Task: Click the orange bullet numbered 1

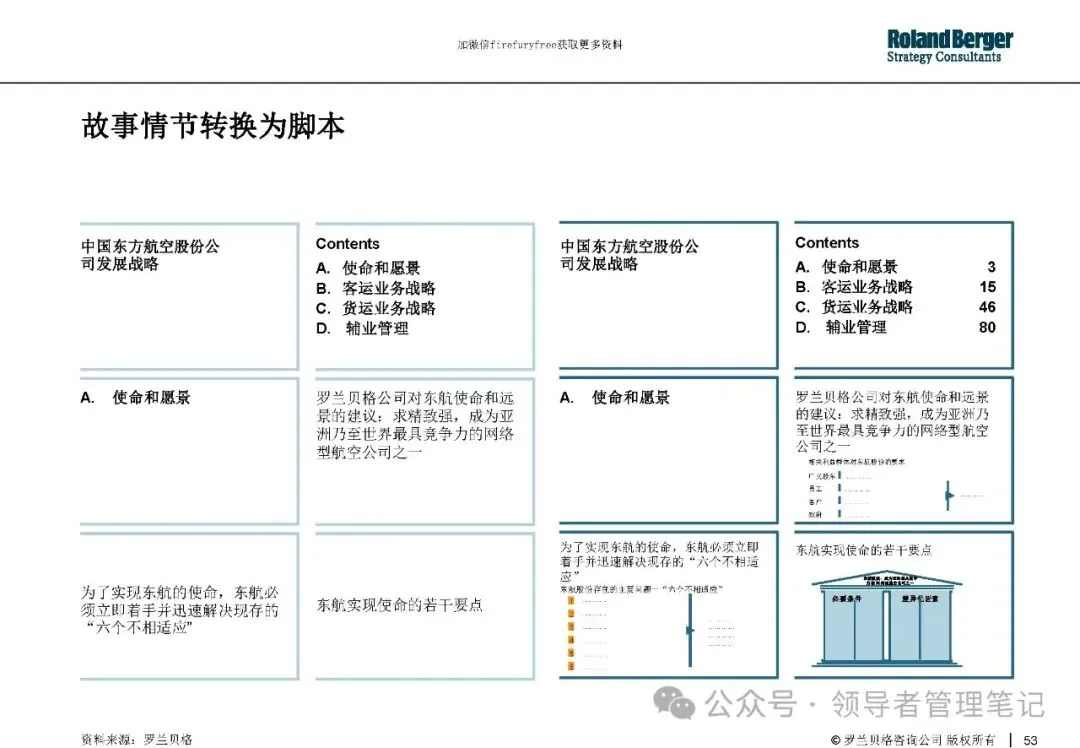Action: pyautogui.click(x=571, y=601)
